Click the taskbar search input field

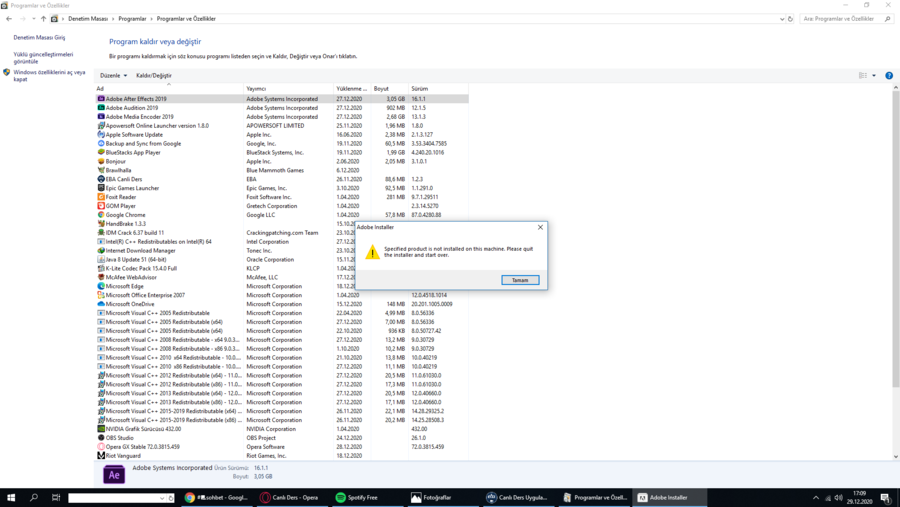(117, 498)
